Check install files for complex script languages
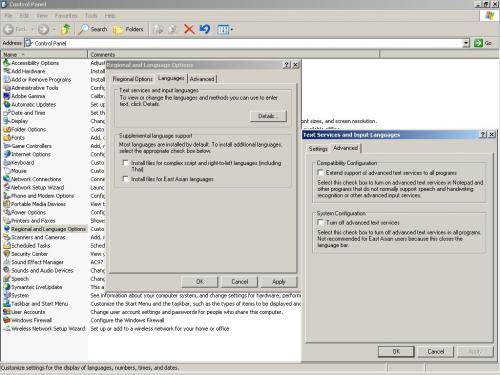Viewport: 500px width, 375px height. 126,163
